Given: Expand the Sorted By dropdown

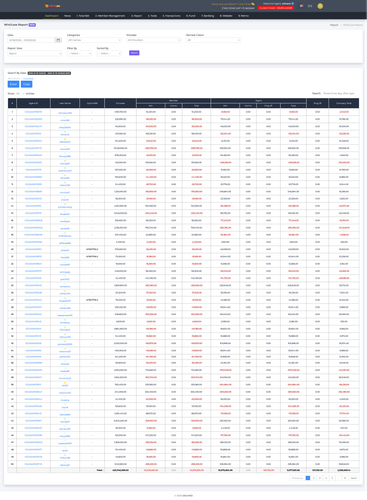Looking at the screenshot, I should point(109,53).
